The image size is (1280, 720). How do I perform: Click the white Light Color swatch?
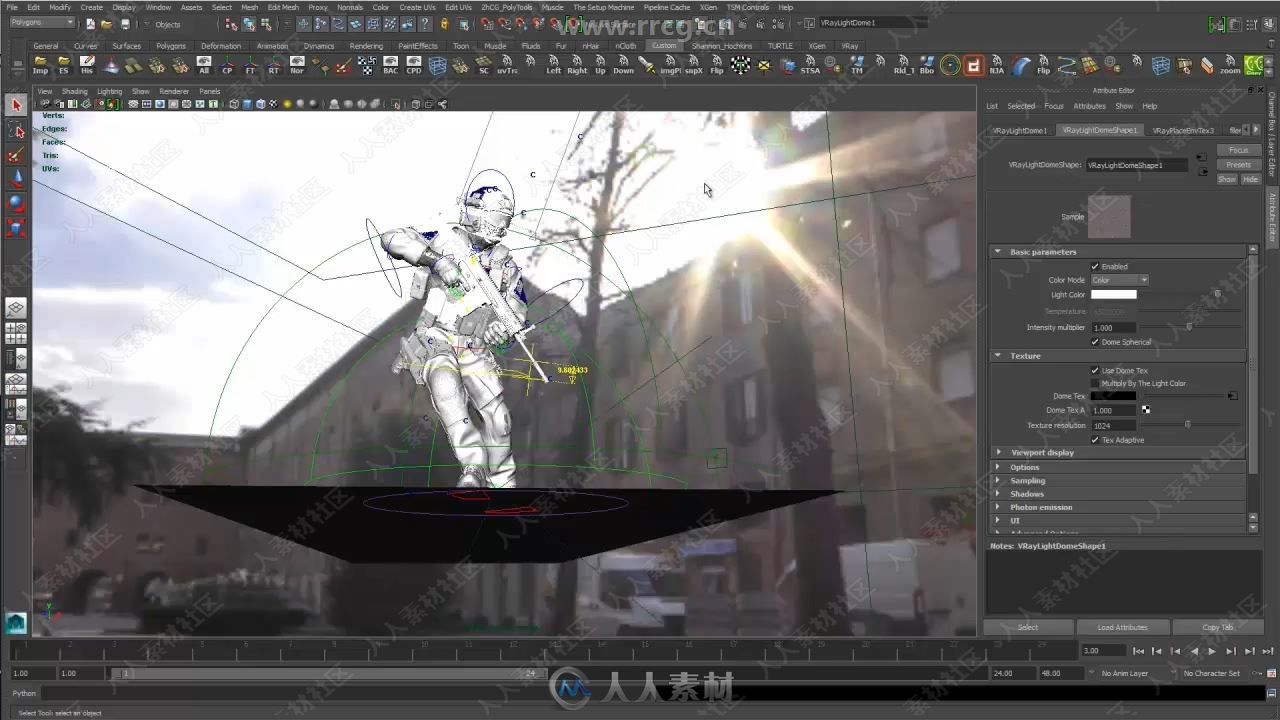[x=1113, y=295]
